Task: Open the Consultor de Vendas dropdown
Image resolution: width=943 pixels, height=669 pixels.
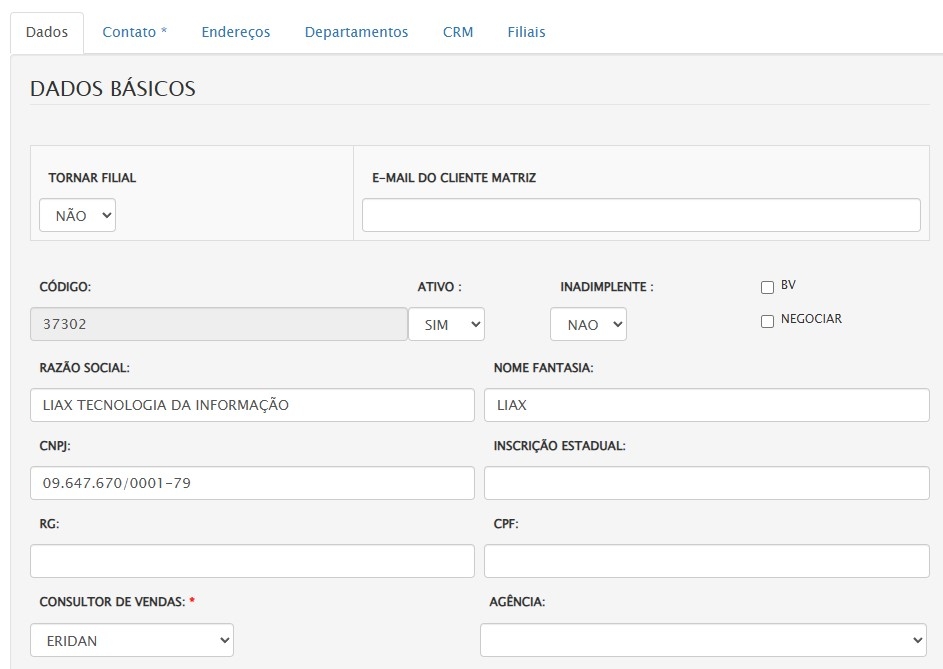Action: [132, 640]
